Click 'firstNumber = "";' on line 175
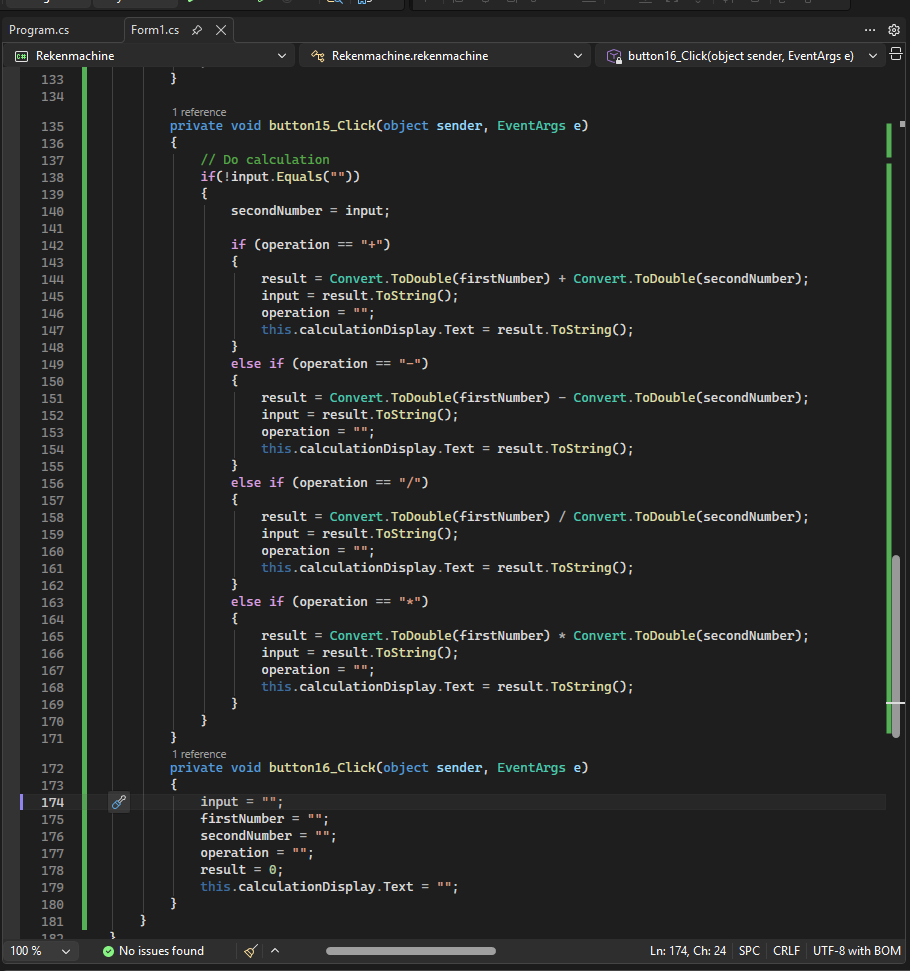 tap(265, 819)
